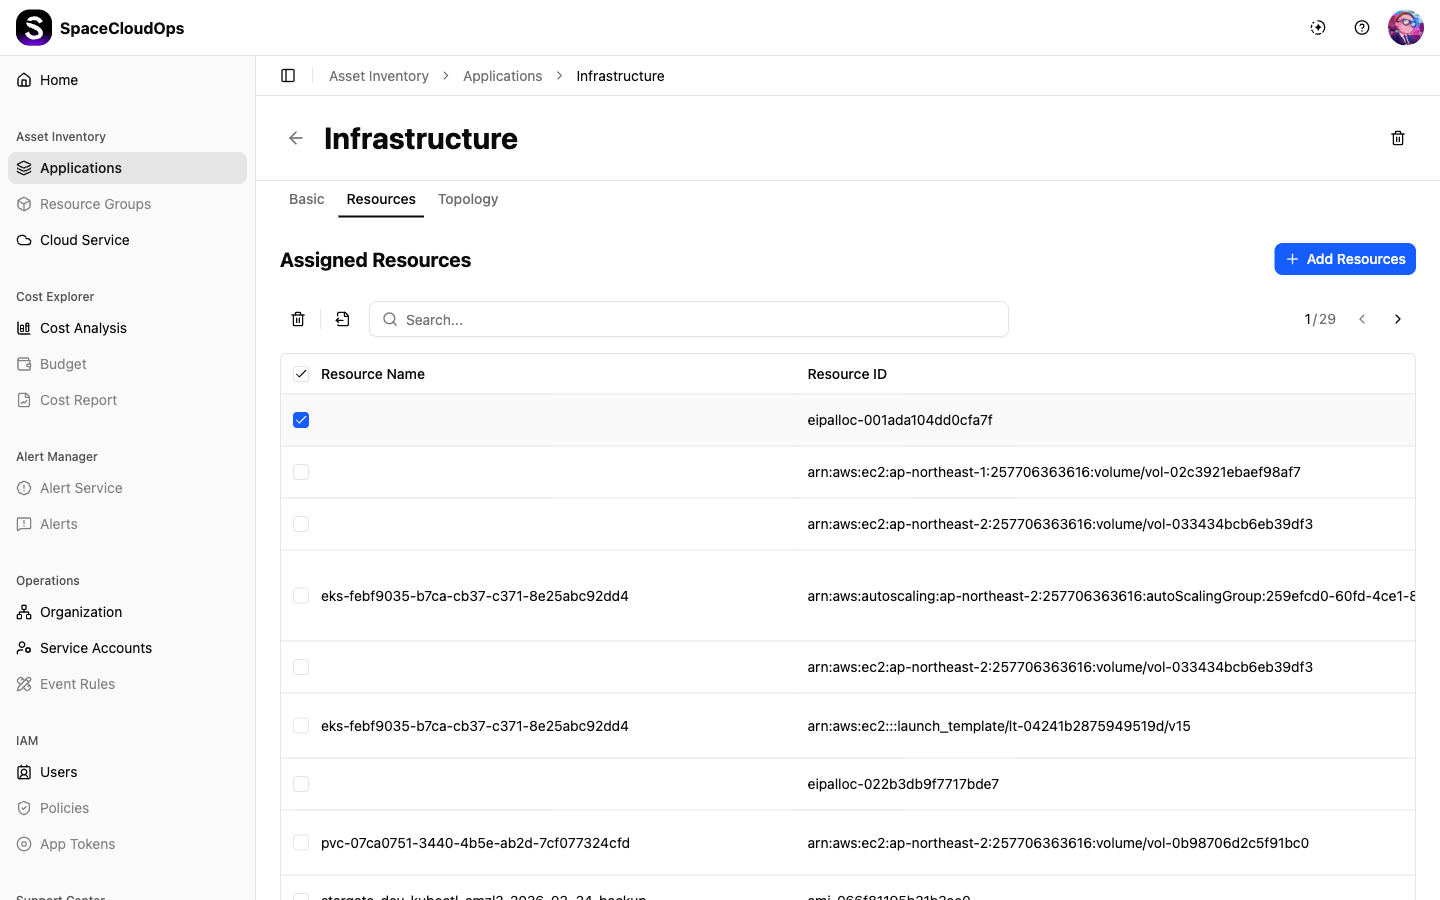Open the help question mark icon
The width and height of the screenshot is (1440, 900).
click(1362, 28)
